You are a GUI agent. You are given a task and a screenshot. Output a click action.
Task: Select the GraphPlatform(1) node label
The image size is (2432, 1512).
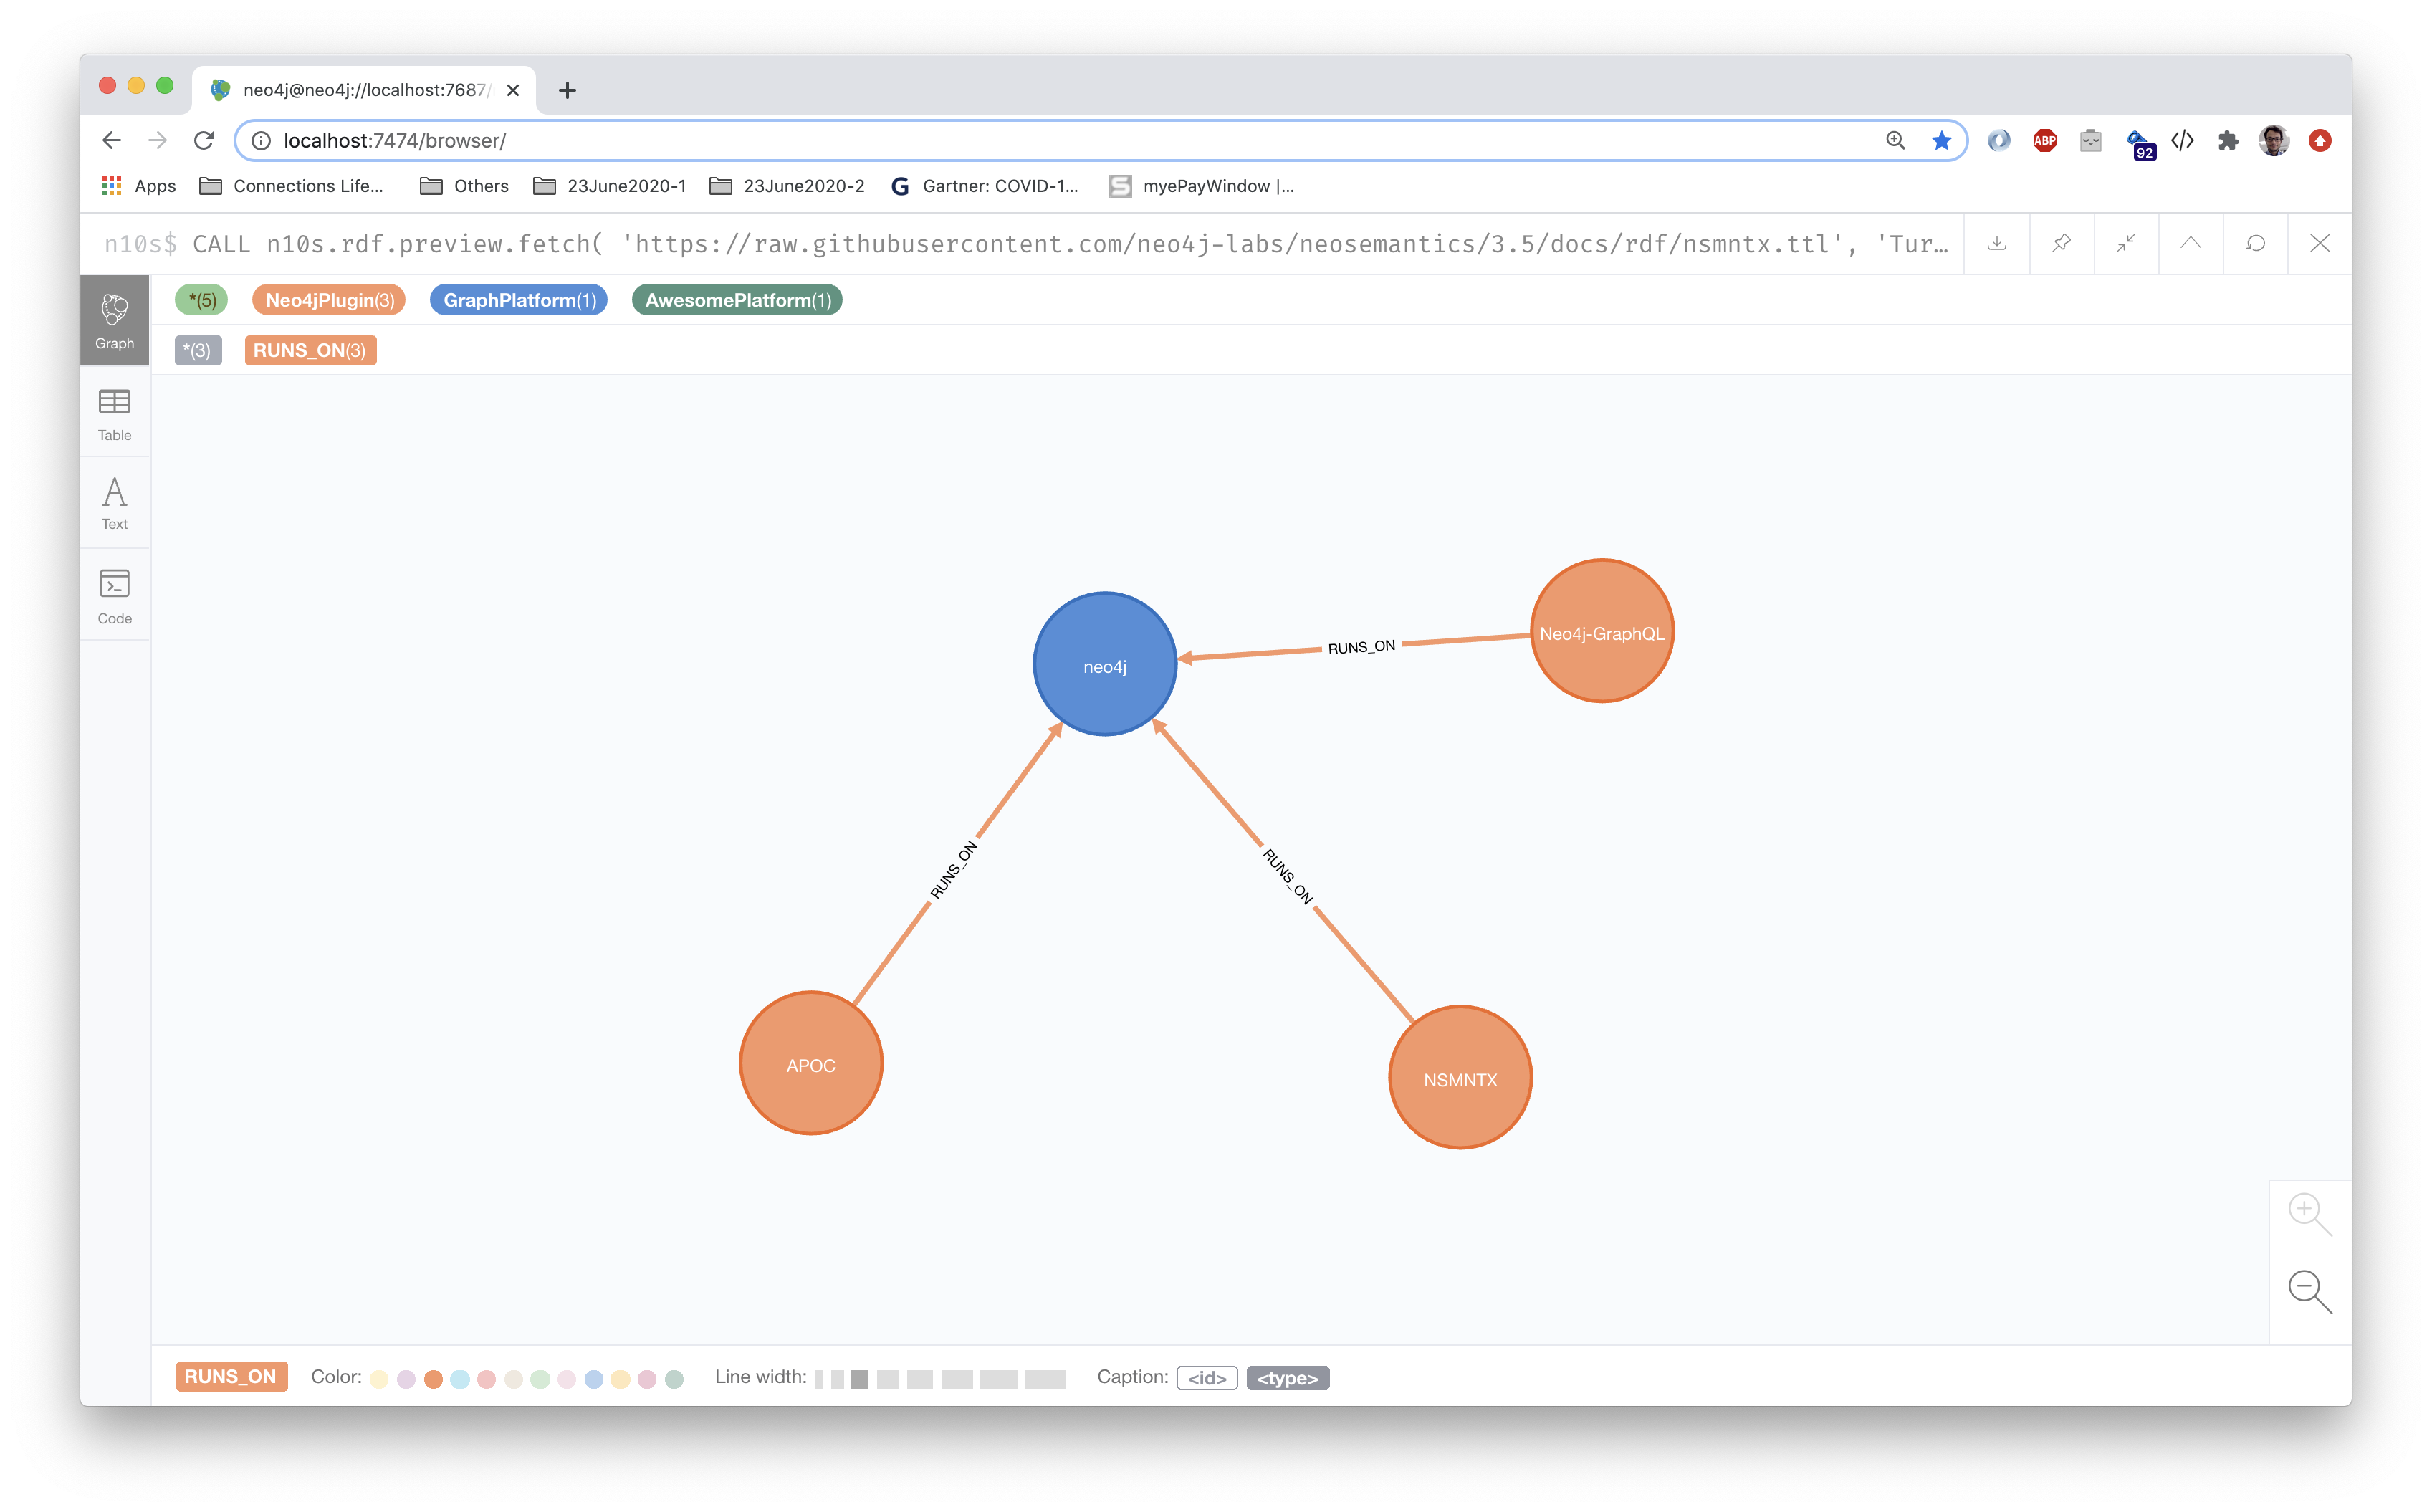519,300
